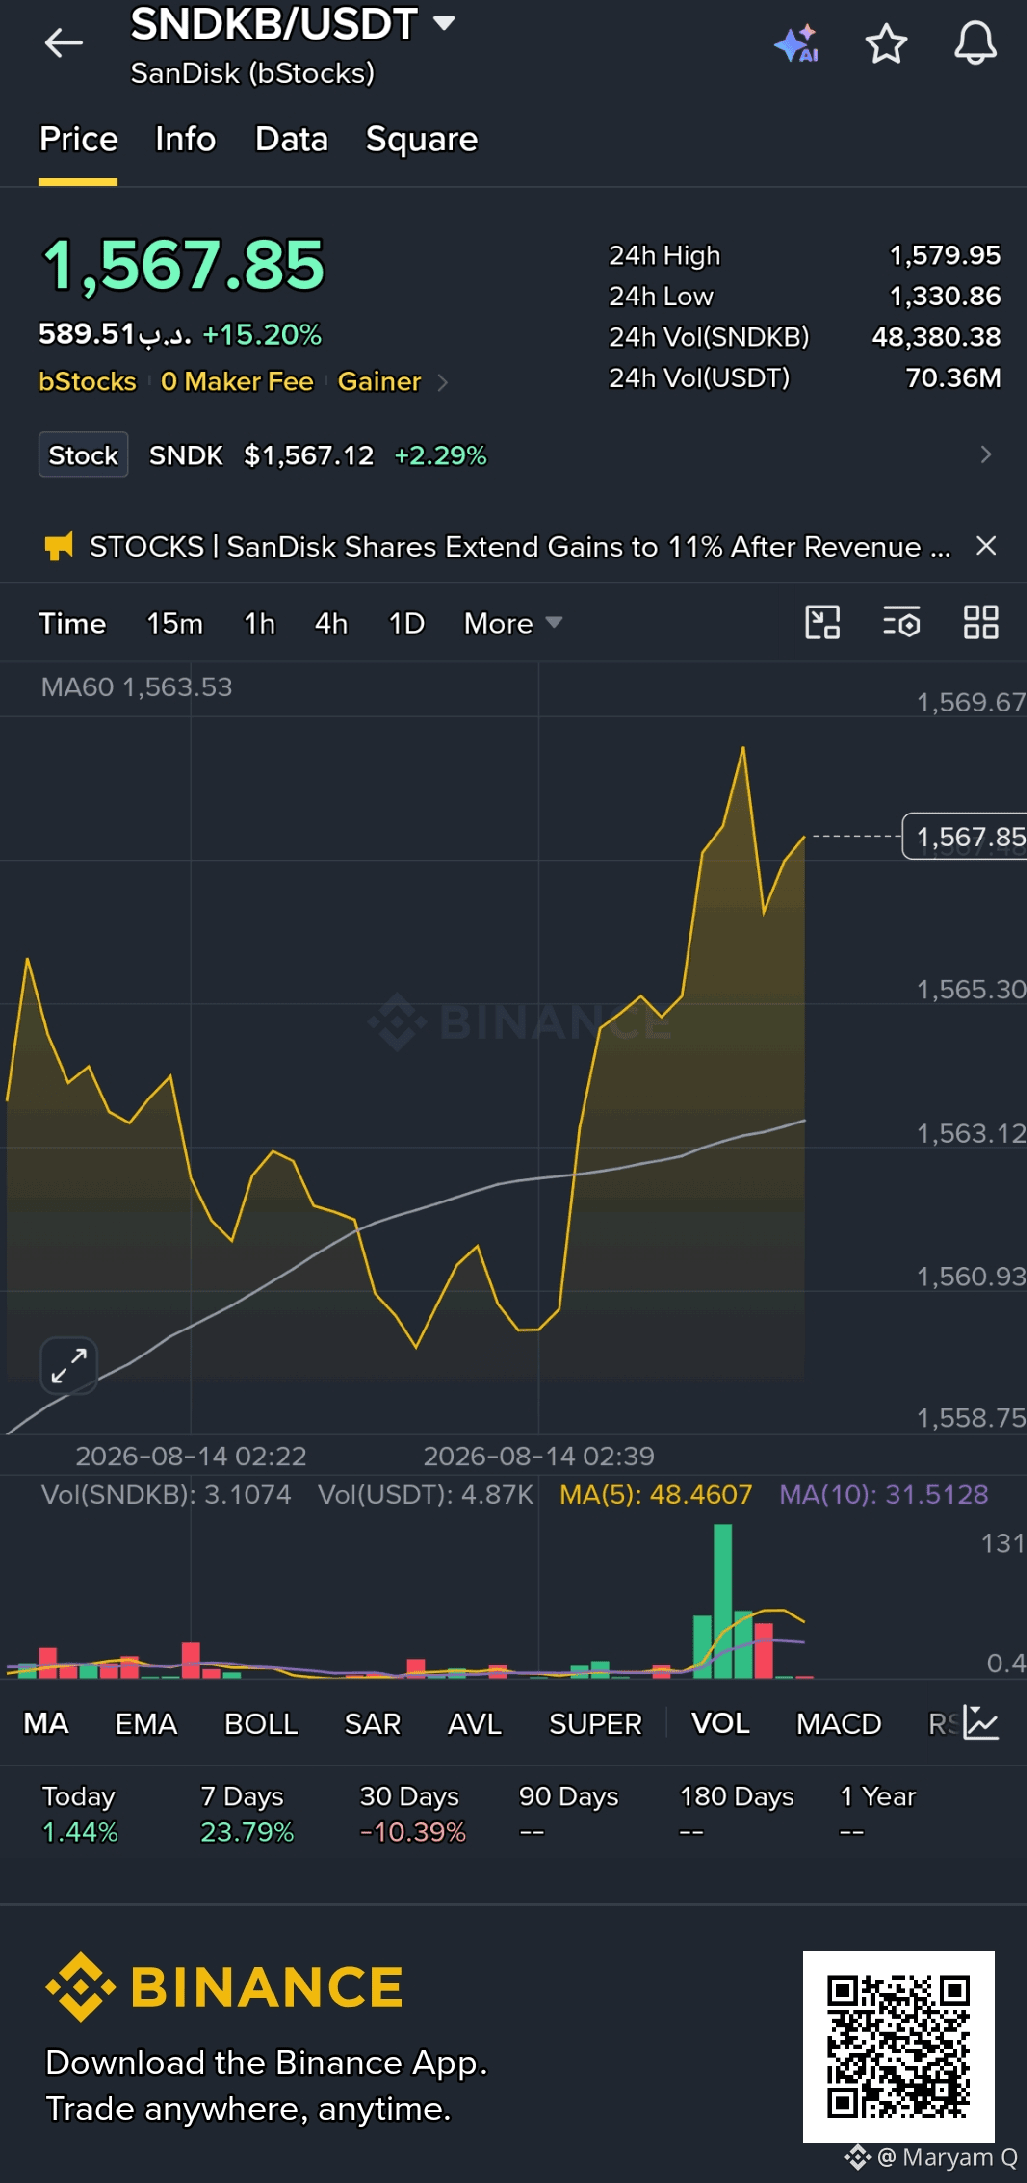Switch to the Info tab
The image size is (1027, 2183).
[185, 139]
